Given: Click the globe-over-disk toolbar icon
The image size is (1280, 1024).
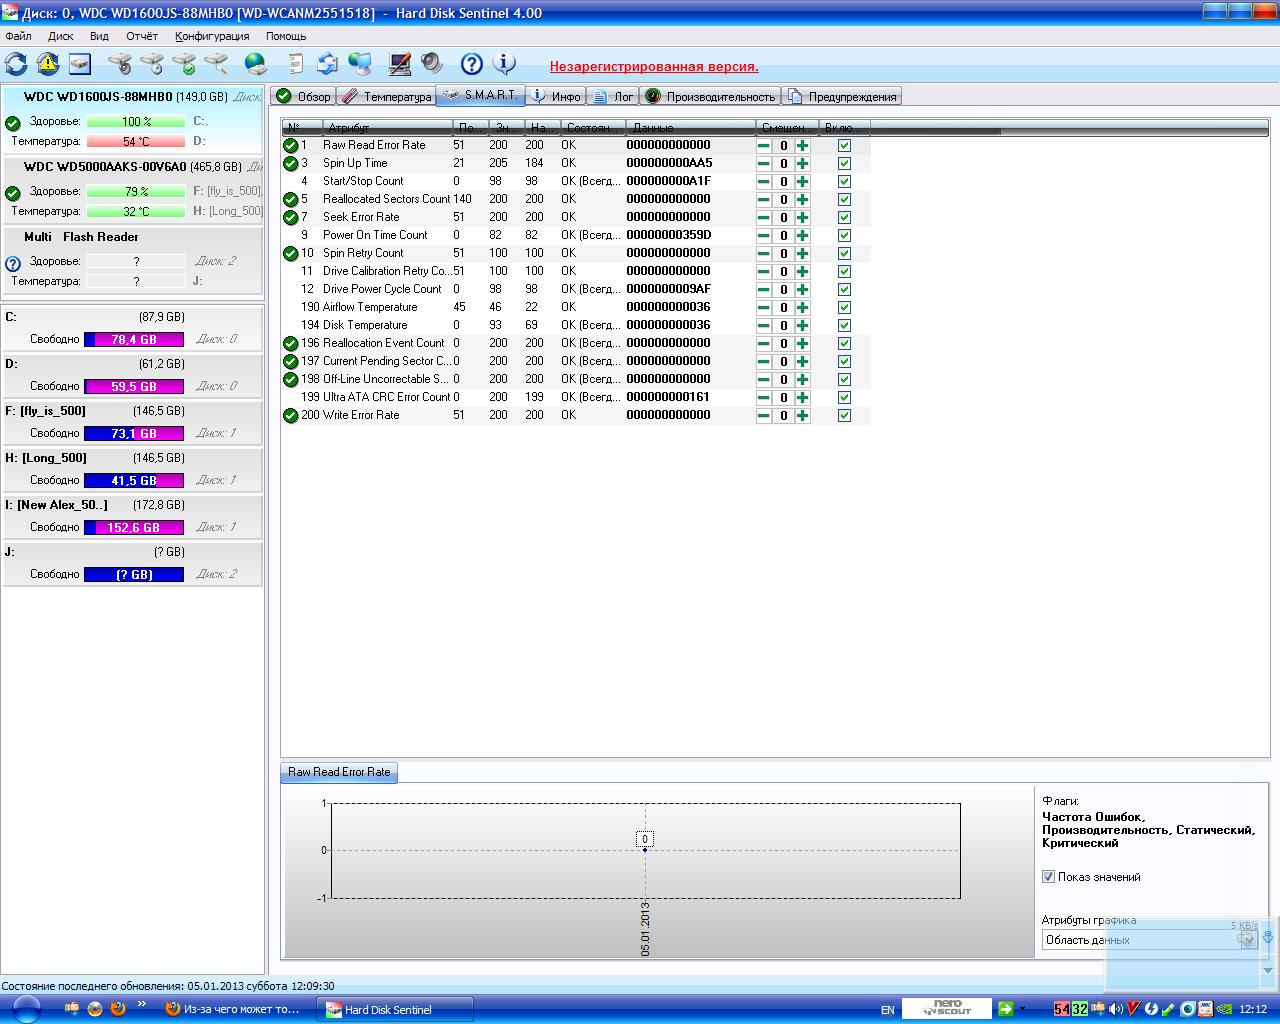Looking at the screenshot, I should pyautogui.click(x=256, y=64).
